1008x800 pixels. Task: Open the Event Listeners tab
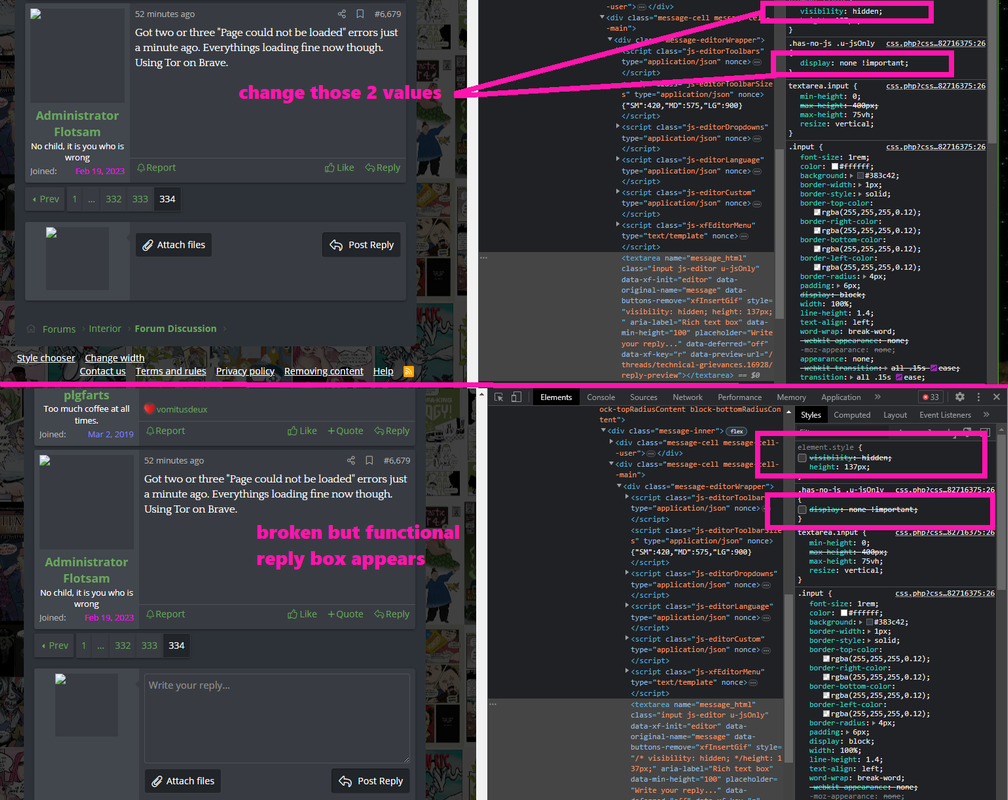(x=945, y=415)
